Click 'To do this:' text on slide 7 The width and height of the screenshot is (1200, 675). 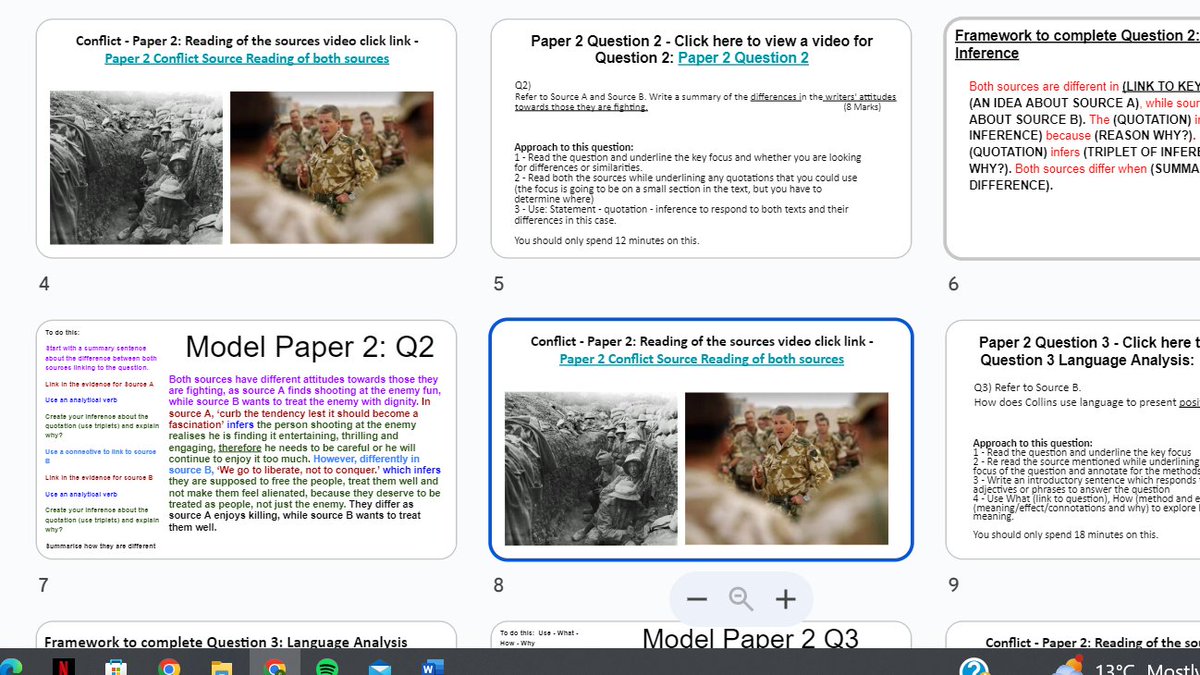pyautogui.click(x=62, y=331)
